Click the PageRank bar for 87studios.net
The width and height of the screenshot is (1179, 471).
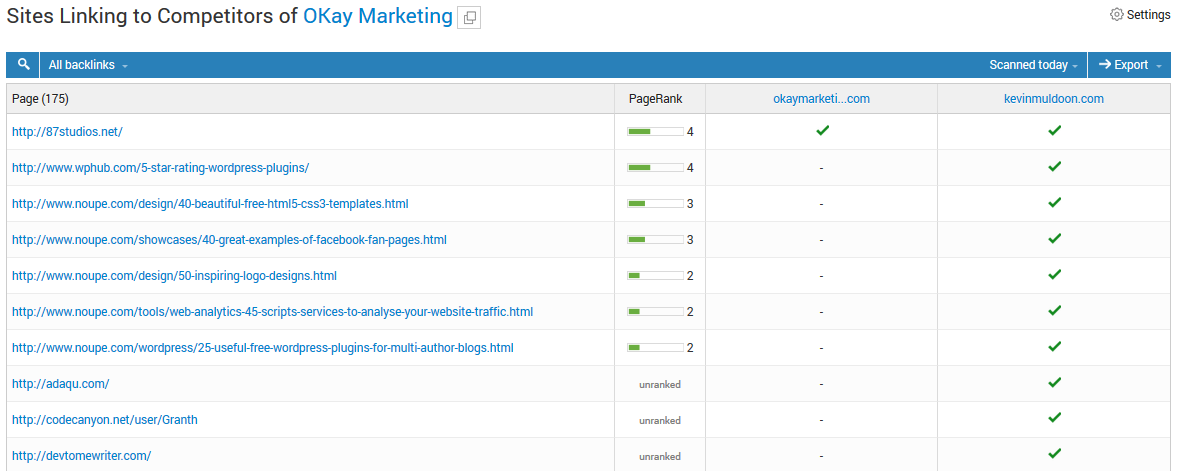click(655, 132)
